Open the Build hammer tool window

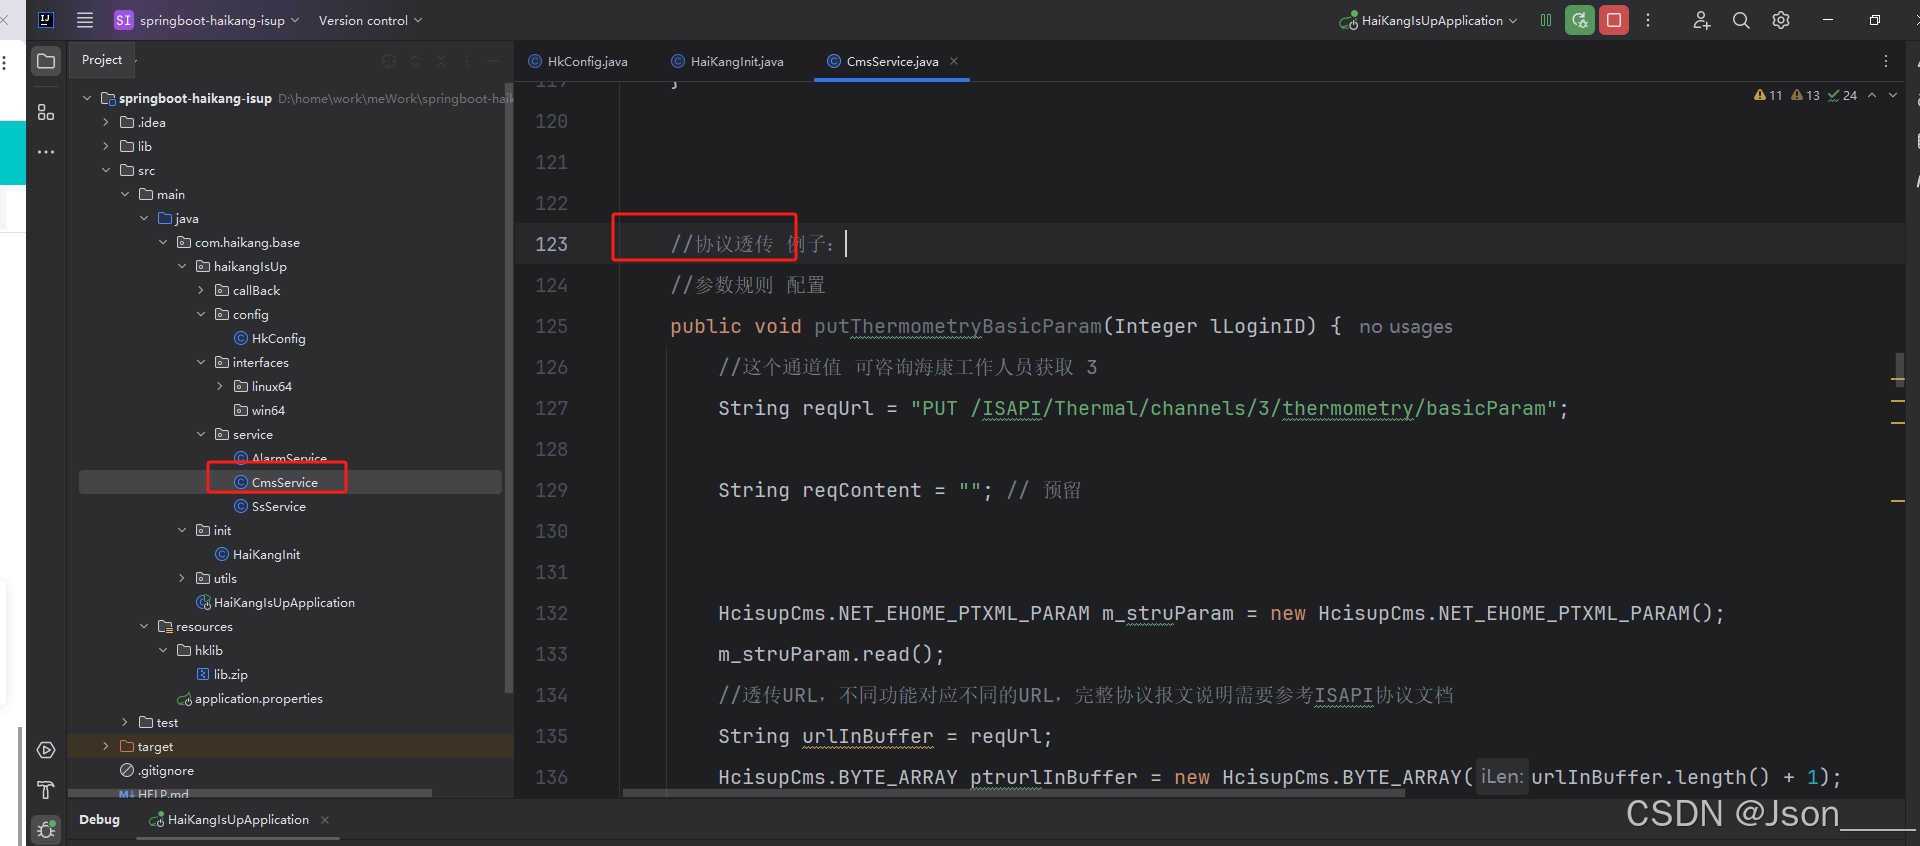46,790
